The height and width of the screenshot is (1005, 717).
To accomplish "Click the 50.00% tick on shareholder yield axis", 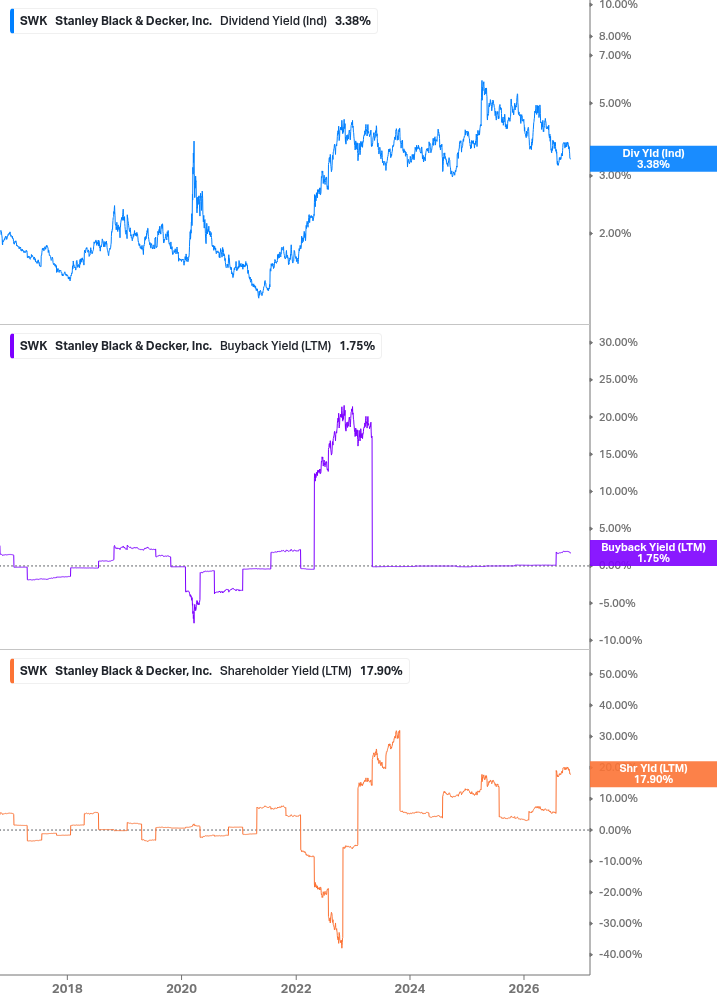I will click(x=618, y=674).
